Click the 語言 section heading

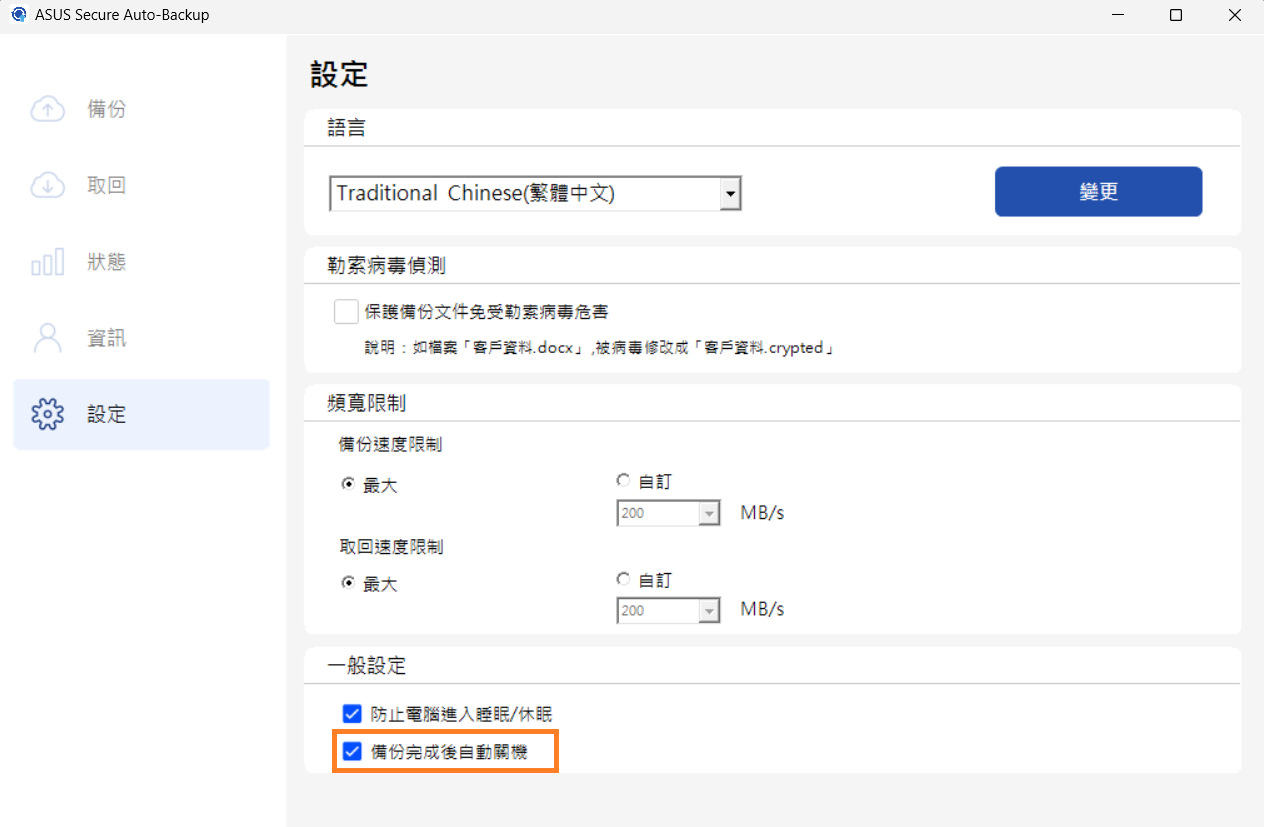point(346,128)
